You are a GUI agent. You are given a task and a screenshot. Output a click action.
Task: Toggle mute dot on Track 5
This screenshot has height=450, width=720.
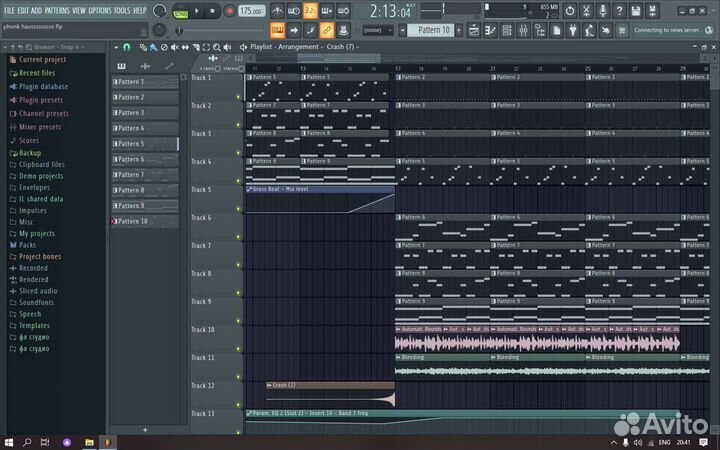(238, 209)
